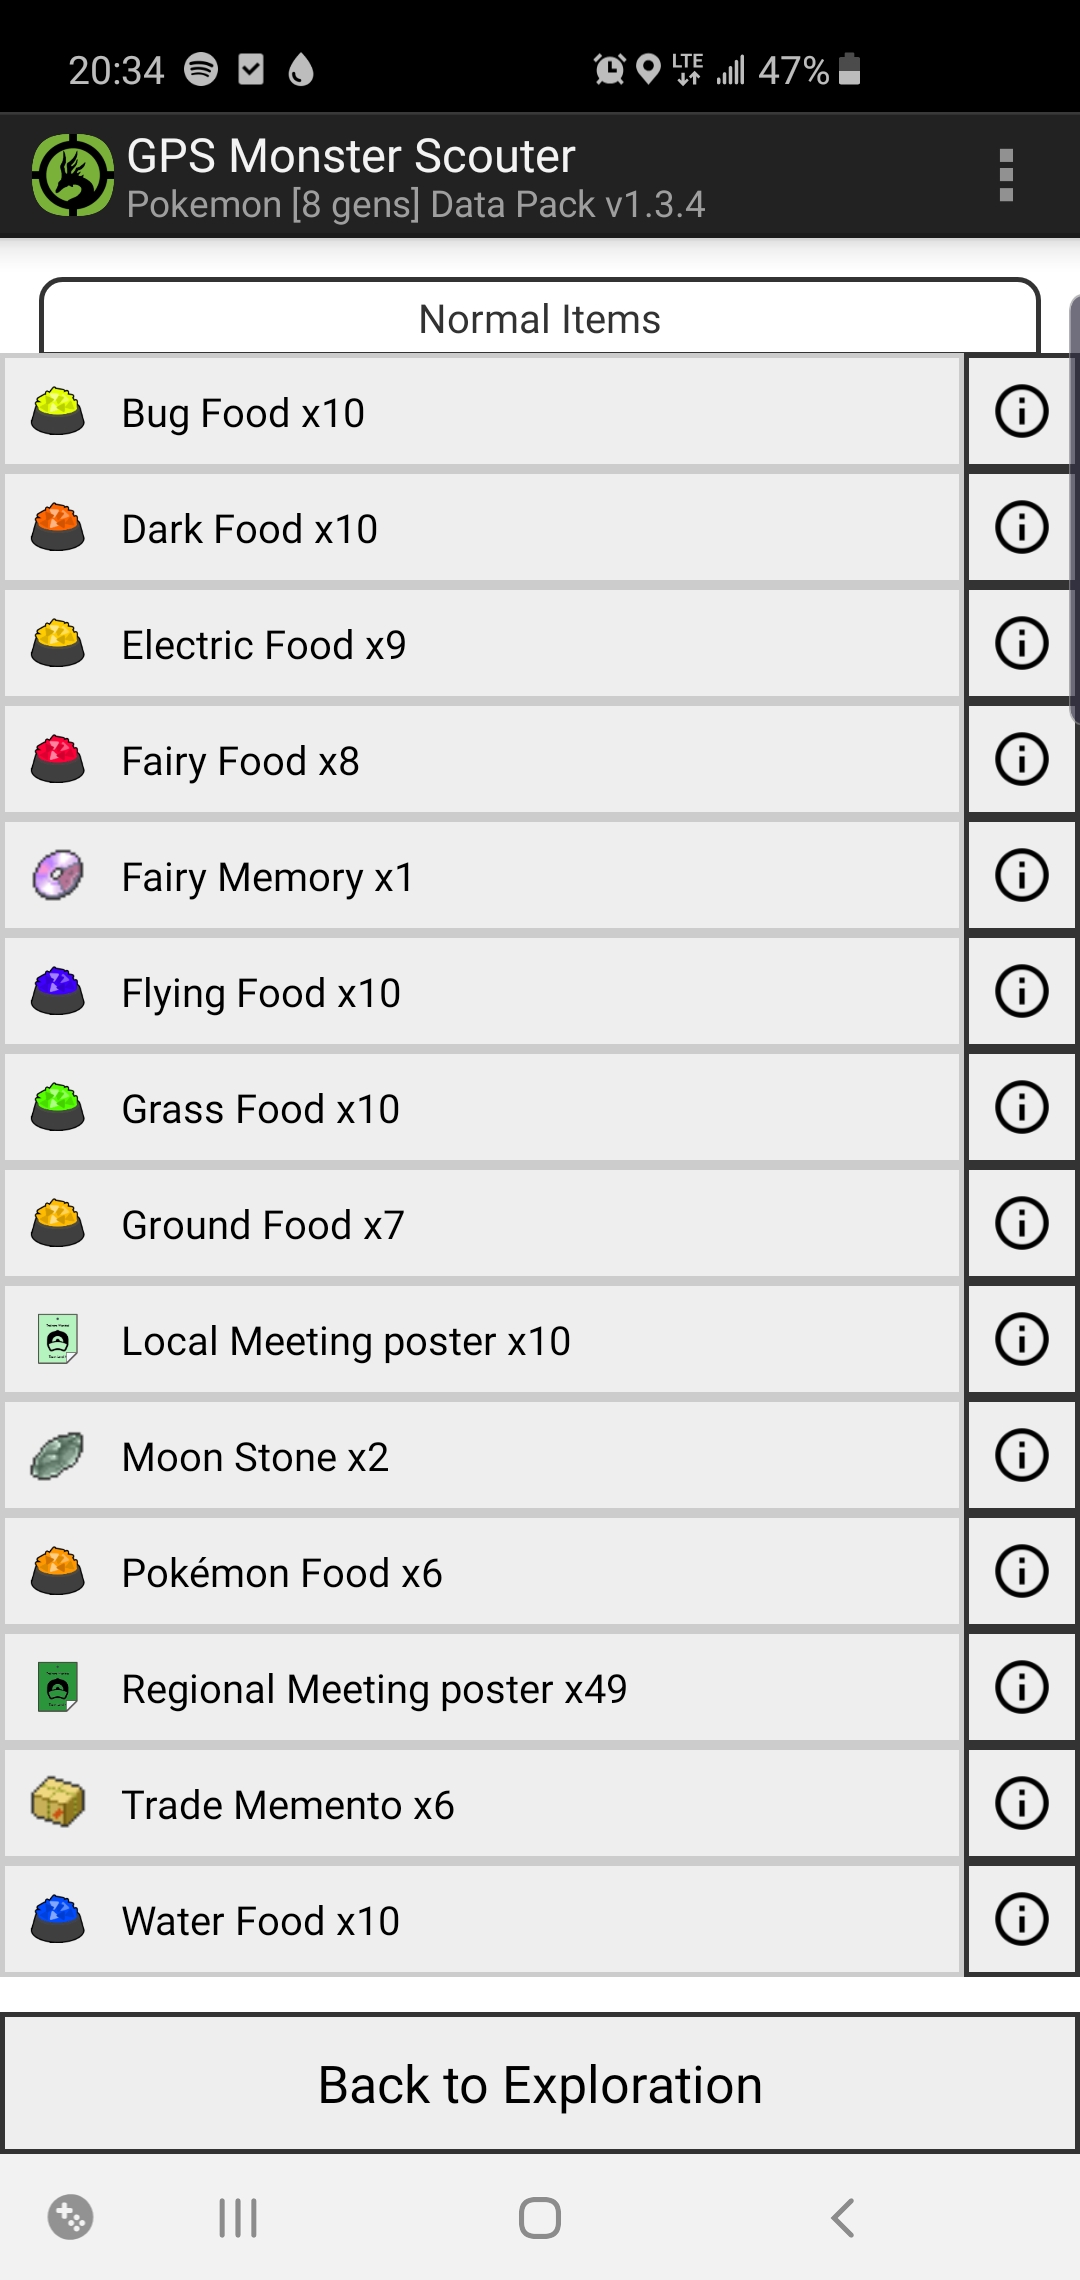Tap info icon beside Trade Memento
Viewport: 1080px width, 2280px height.
[x=1021, y=1803]
